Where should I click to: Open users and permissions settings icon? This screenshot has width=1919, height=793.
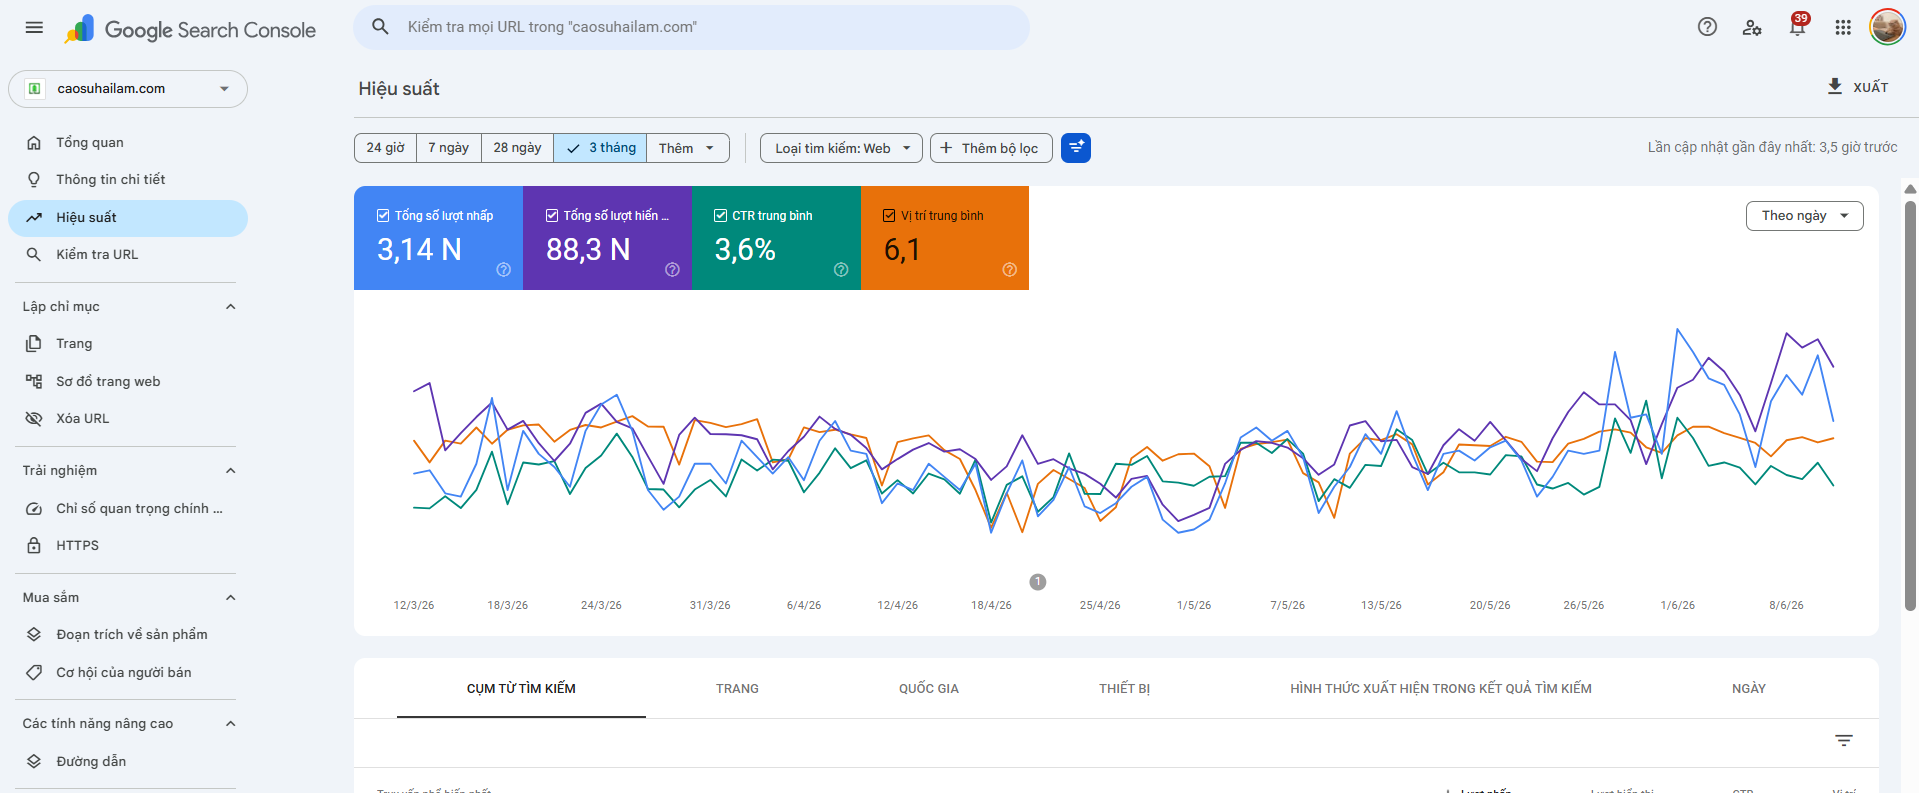click(1752, 27)
